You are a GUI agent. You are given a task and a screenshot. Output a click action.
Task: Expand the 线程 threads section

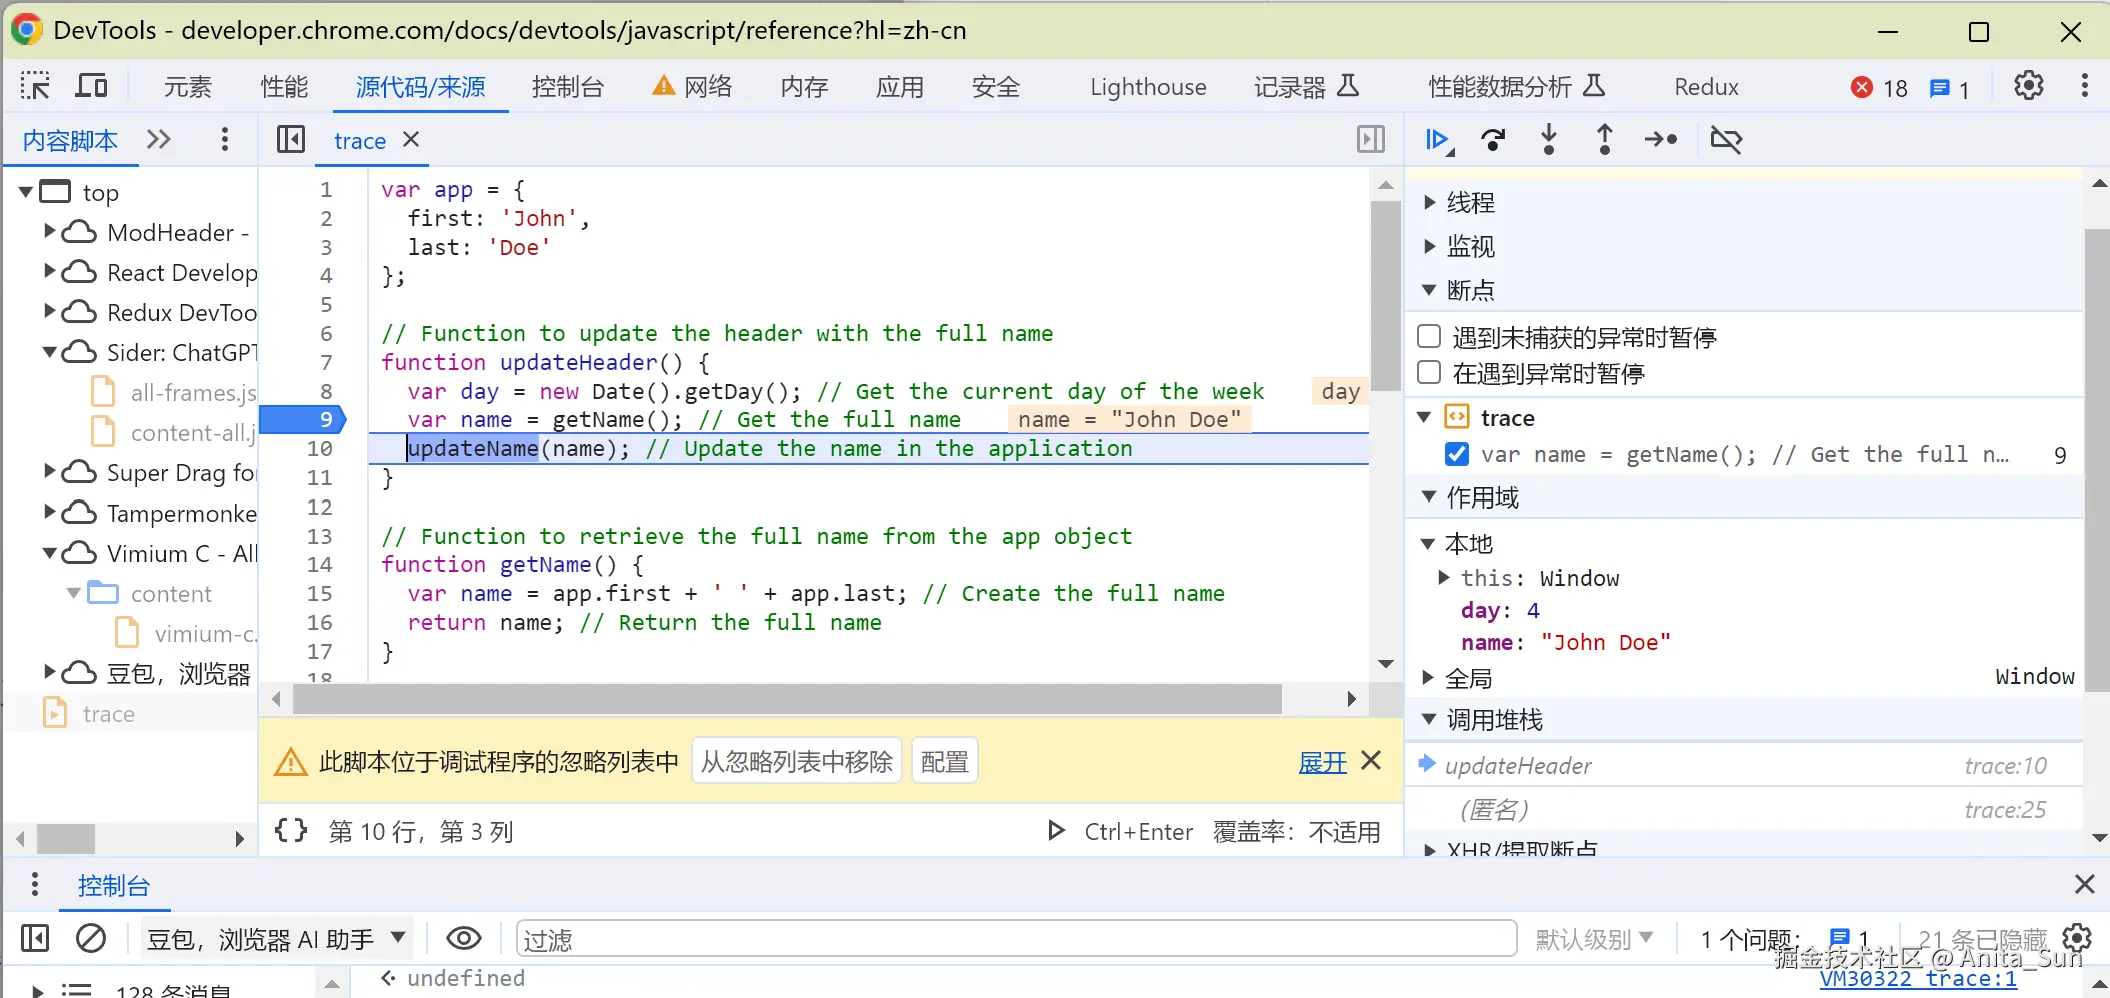coord(1430,202)
